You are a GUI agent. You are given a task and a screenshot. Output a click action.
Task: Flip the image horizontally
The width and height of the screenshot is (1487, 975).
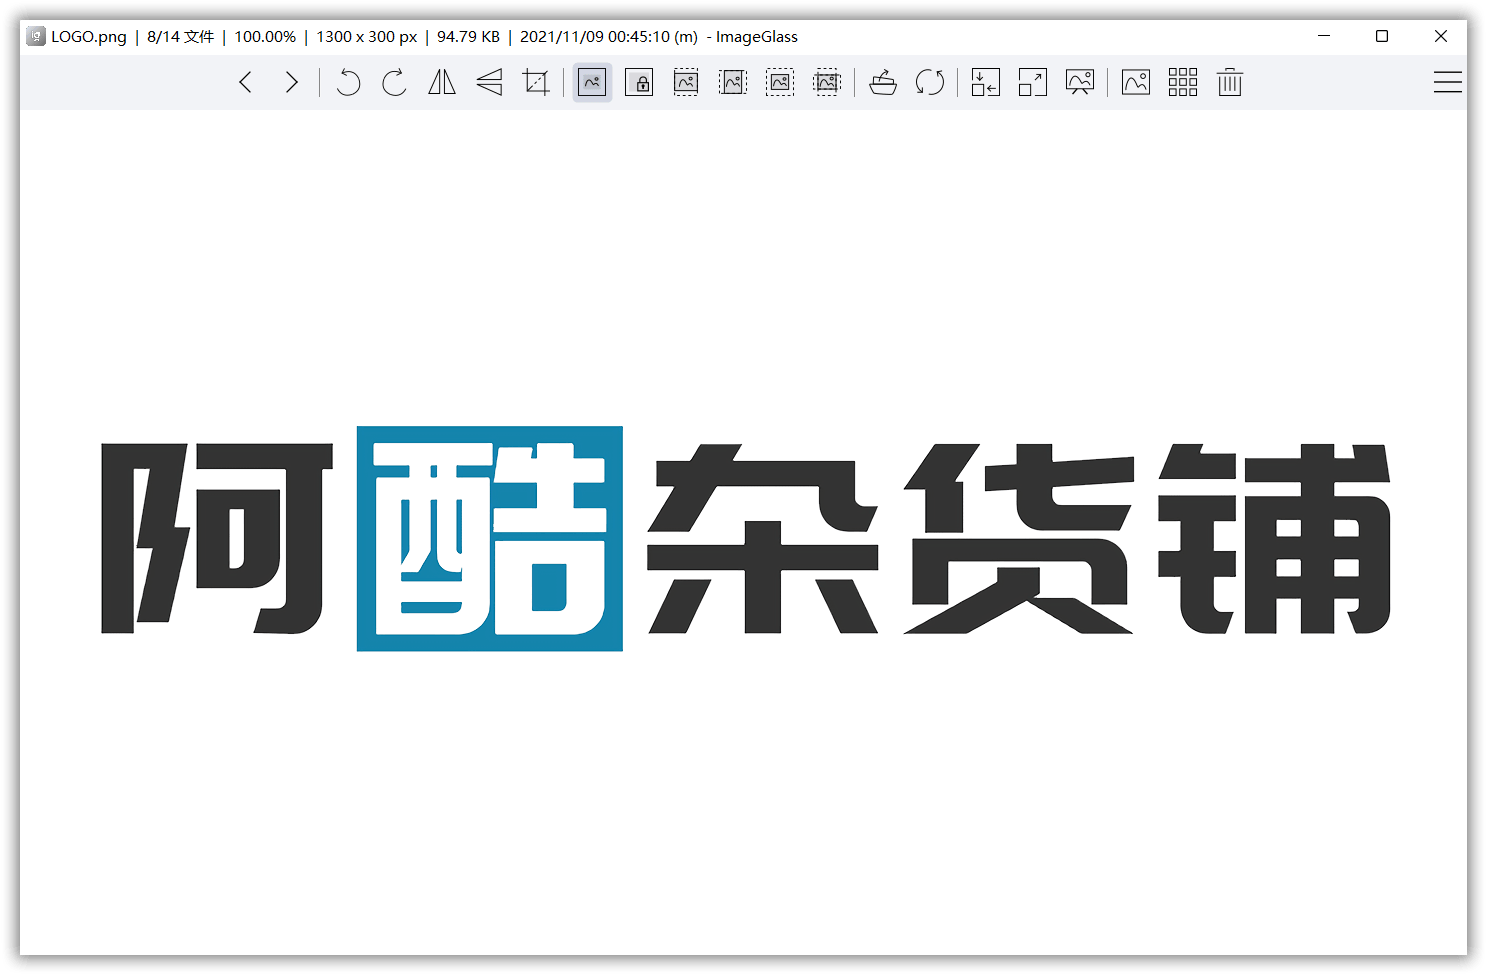442,83
